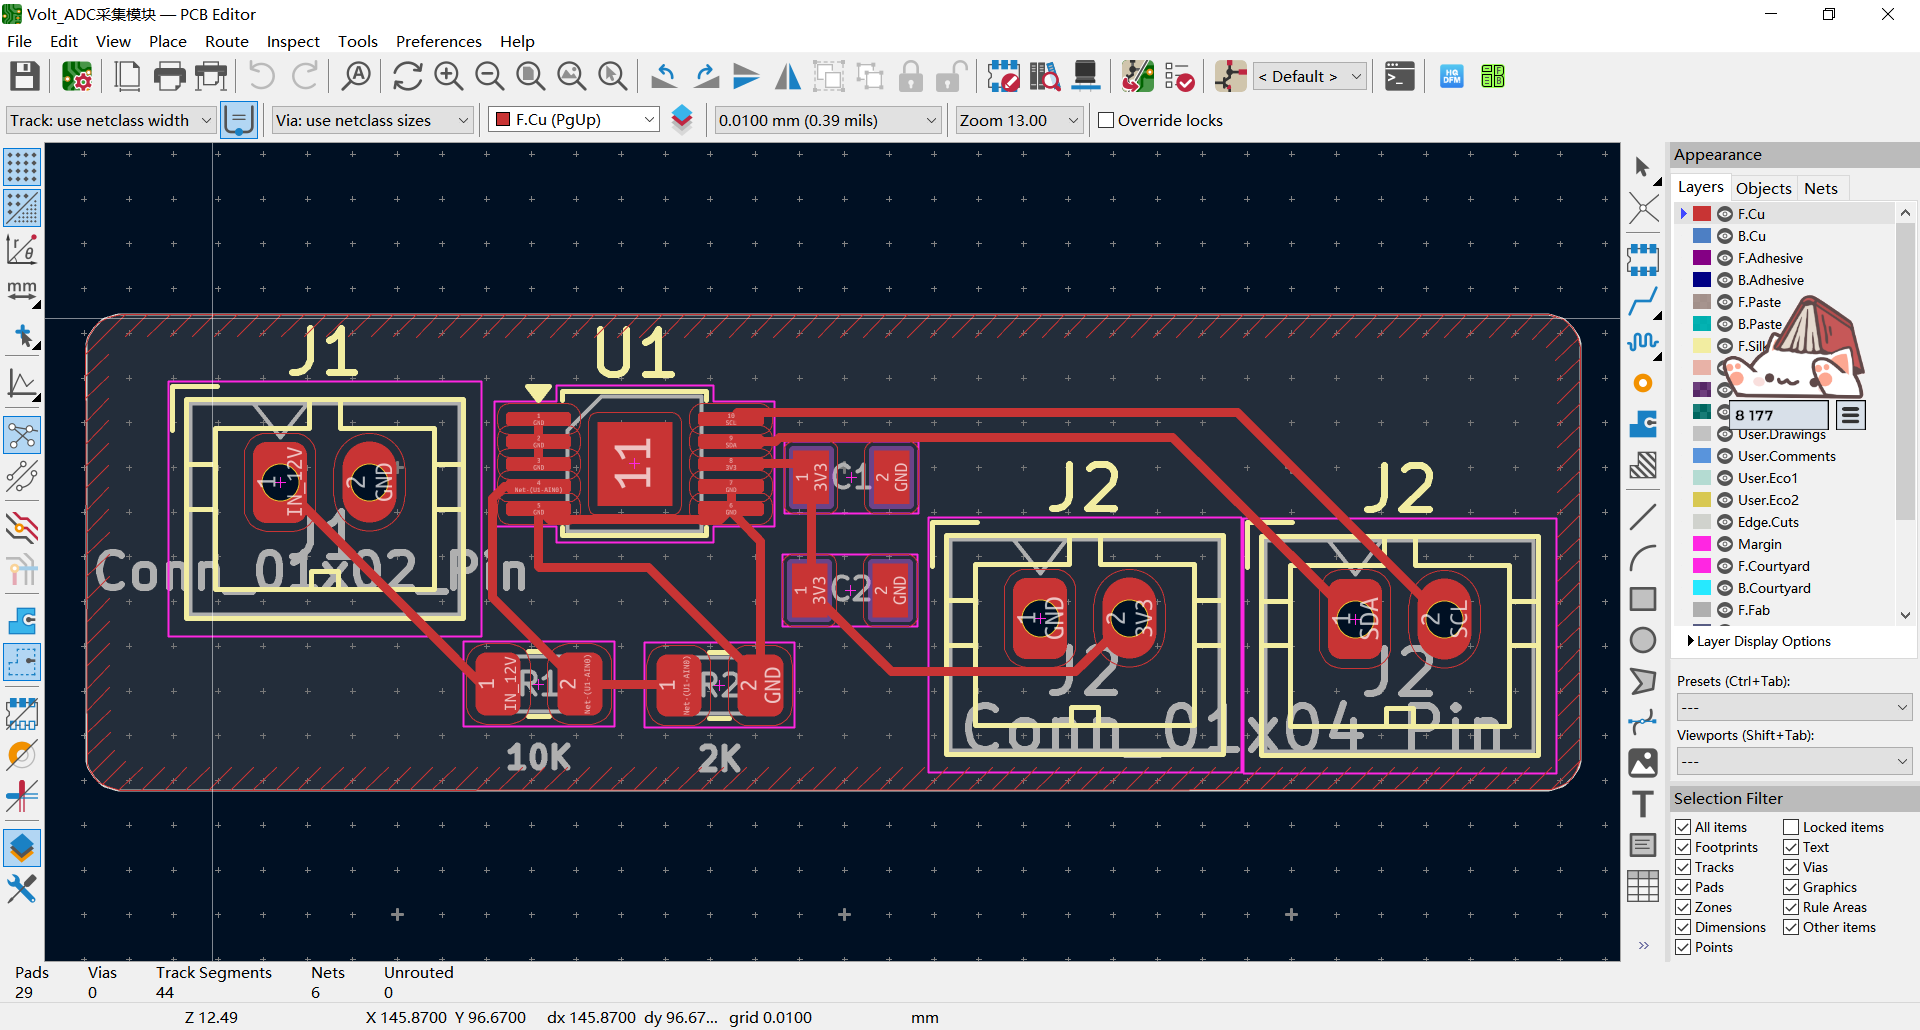This screenshot has height=1030, width=1920.
Task: Open the Inspect menu
Action: coord(293,41)
